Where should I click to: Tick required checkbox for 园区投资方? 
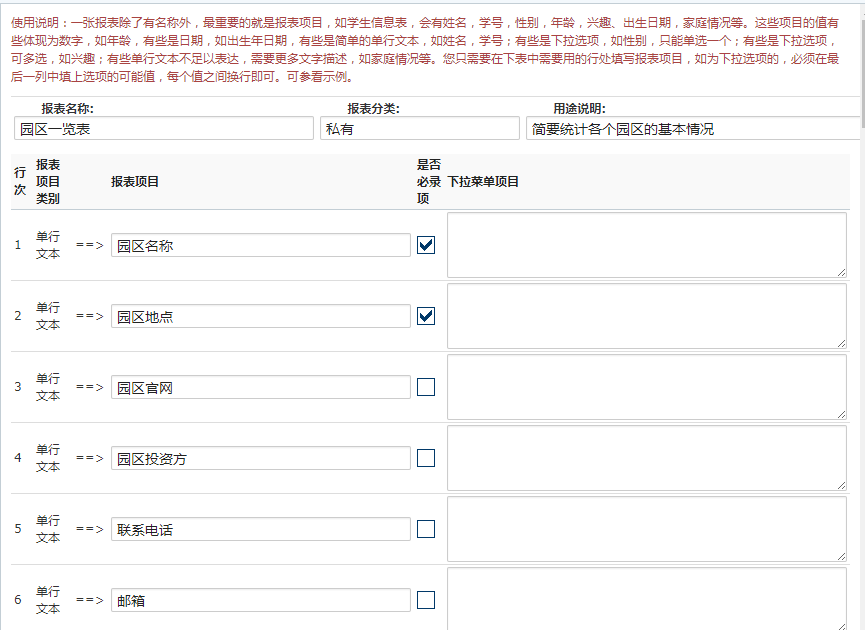(426, 458)
